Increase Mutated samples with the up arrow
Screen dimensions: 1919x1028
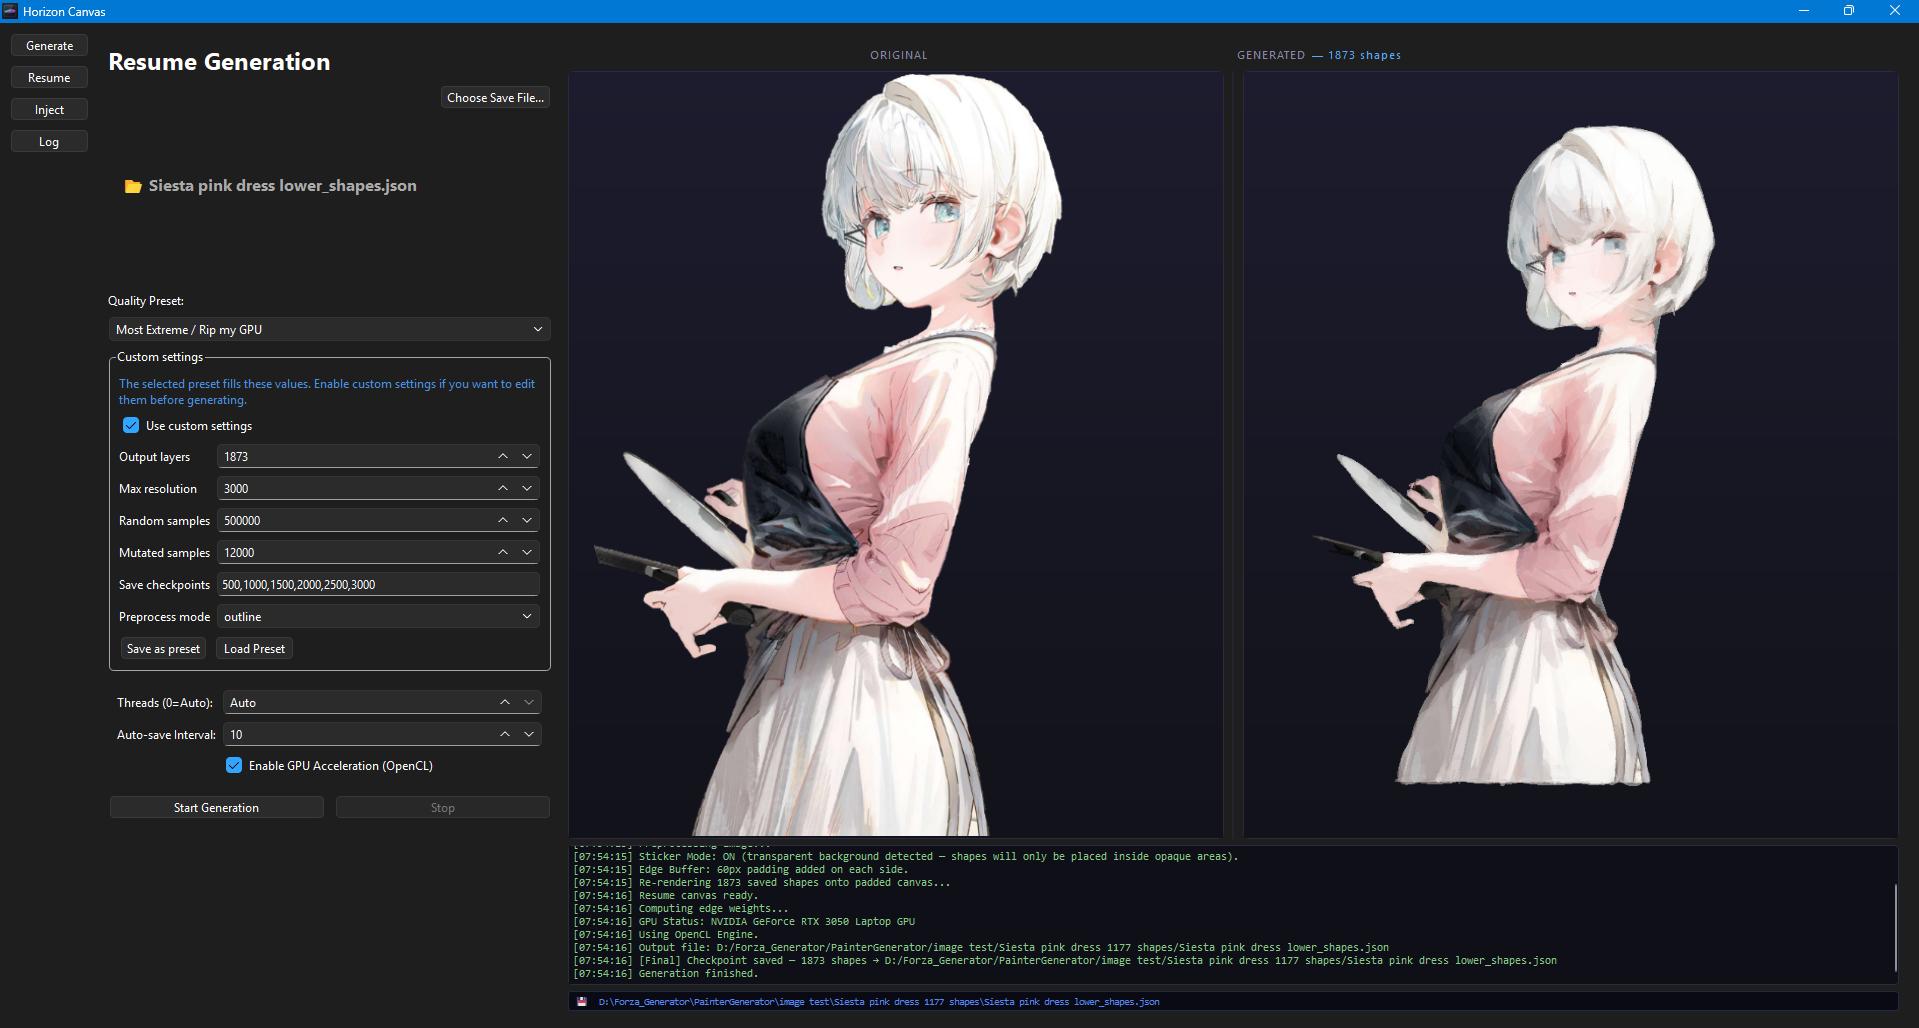click(x=503, y=552)
